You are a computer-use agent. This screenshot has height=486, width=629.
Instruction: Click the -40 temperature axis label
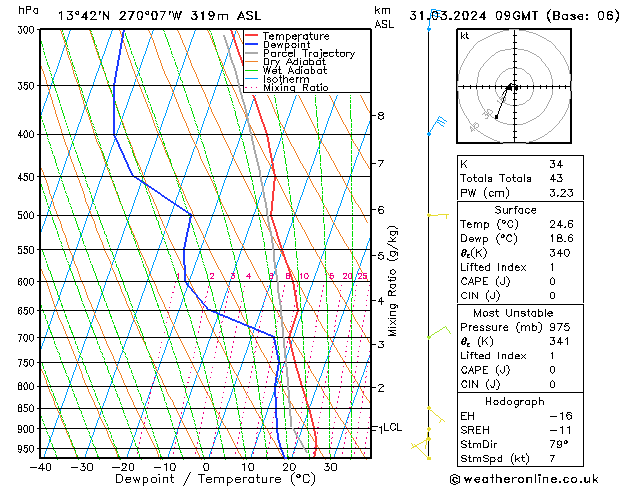pyautogui.click(x=41, y=467)
